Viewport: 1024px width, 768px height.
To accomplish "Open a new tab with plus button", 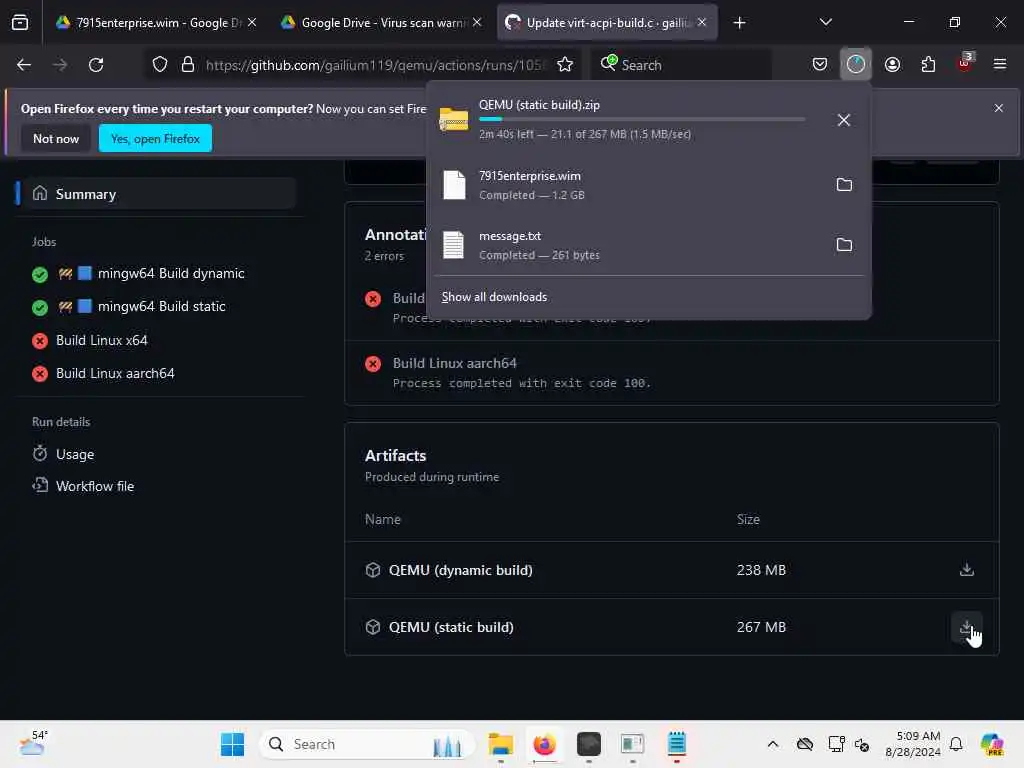I will [739, 23].
